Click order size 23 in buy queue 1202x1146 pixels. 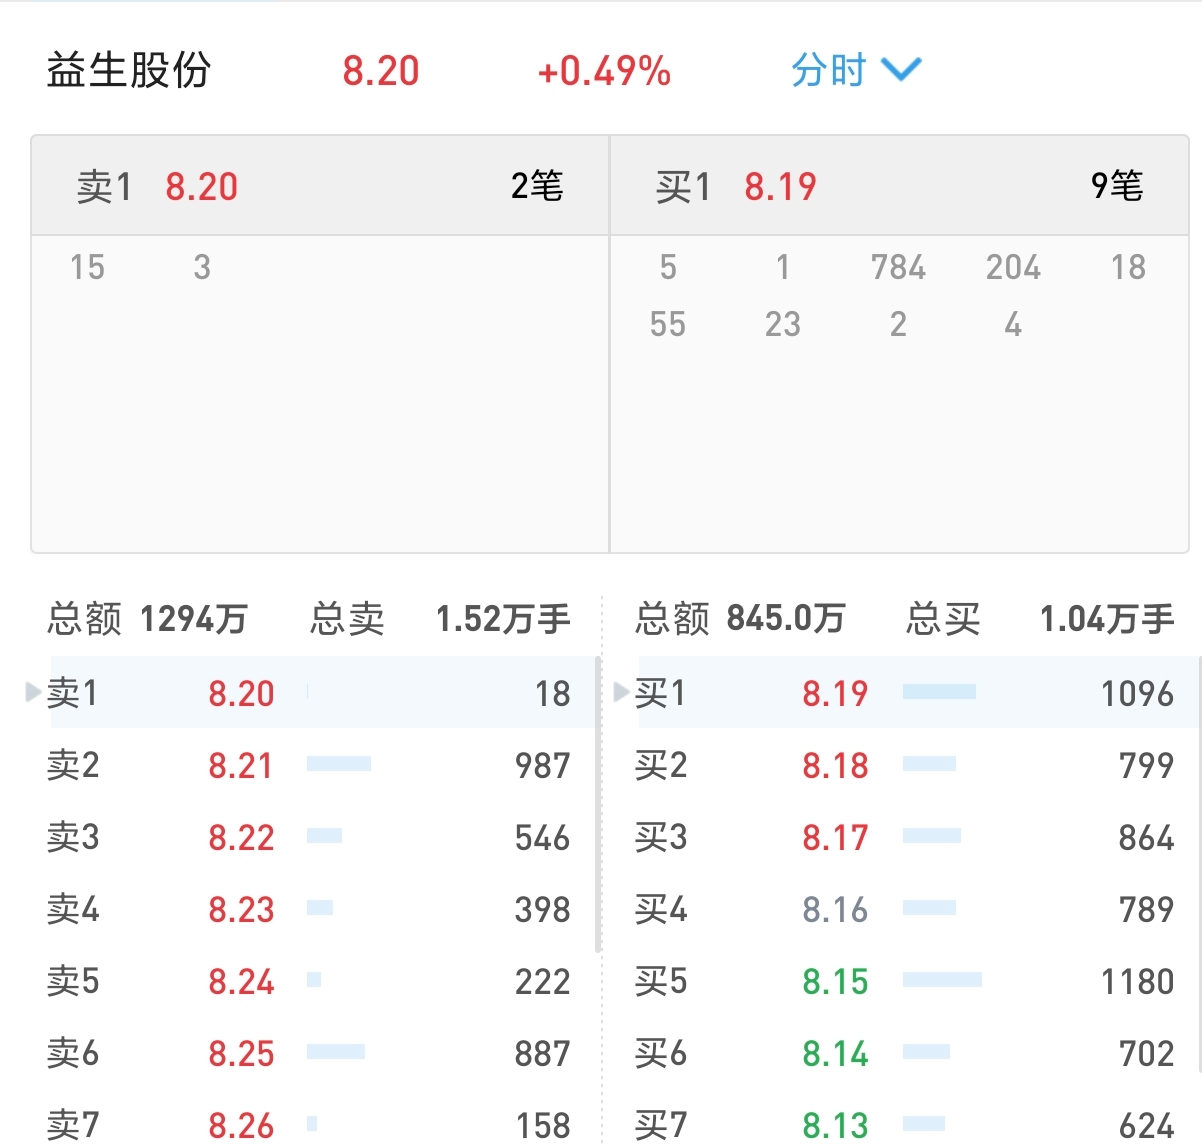783,324
